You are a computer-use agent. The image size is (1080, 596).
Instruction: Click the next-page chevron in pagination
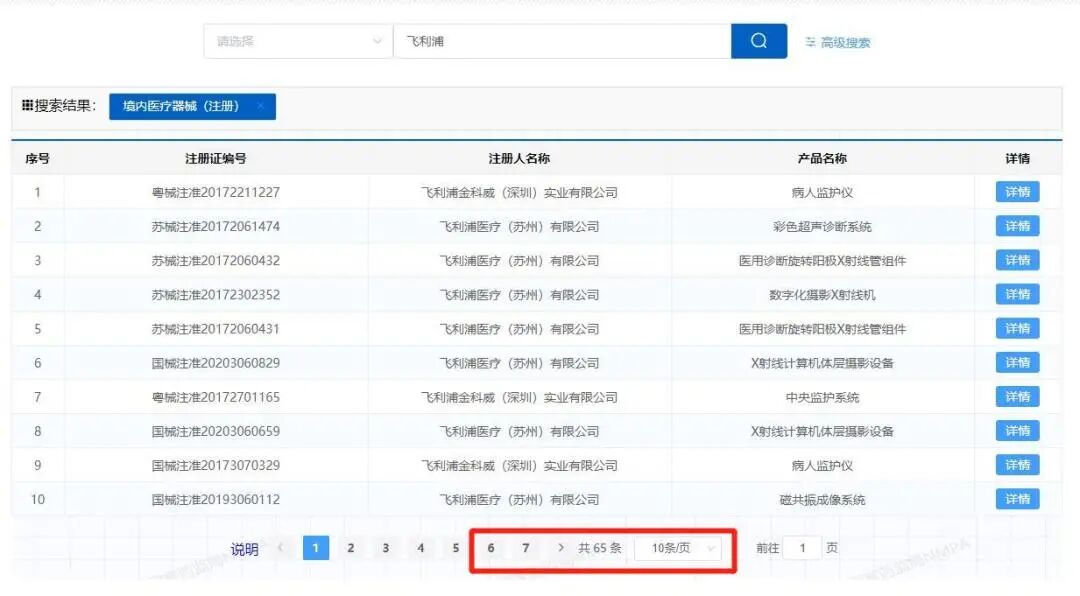558,548
